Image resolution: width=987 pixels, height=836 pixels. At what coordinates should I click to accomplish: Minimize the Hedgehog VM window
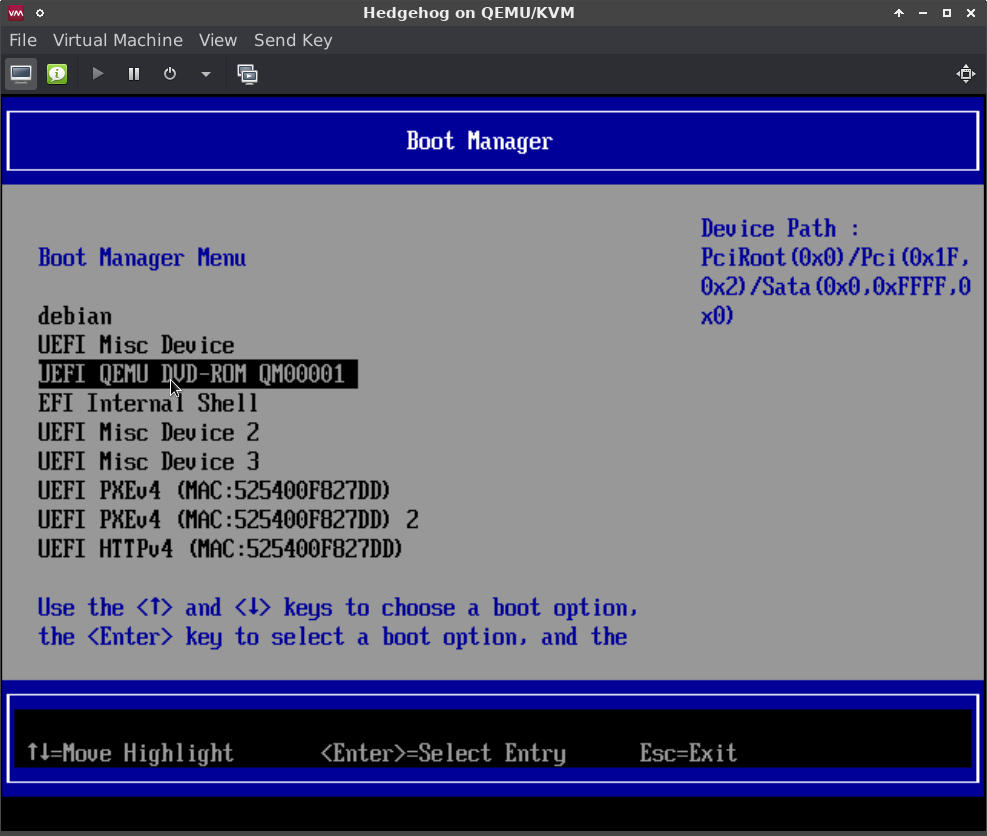tap(923, 13)
